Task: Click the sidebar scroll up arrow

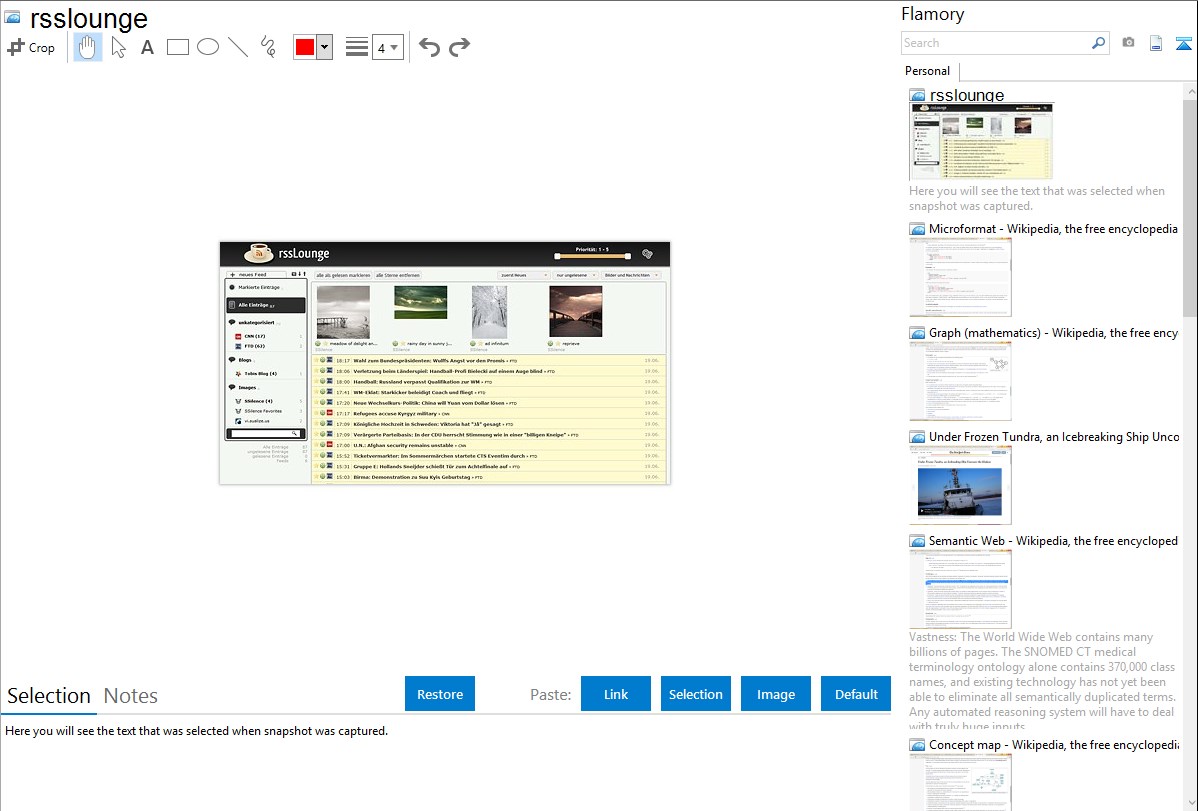Action: 1190,91
